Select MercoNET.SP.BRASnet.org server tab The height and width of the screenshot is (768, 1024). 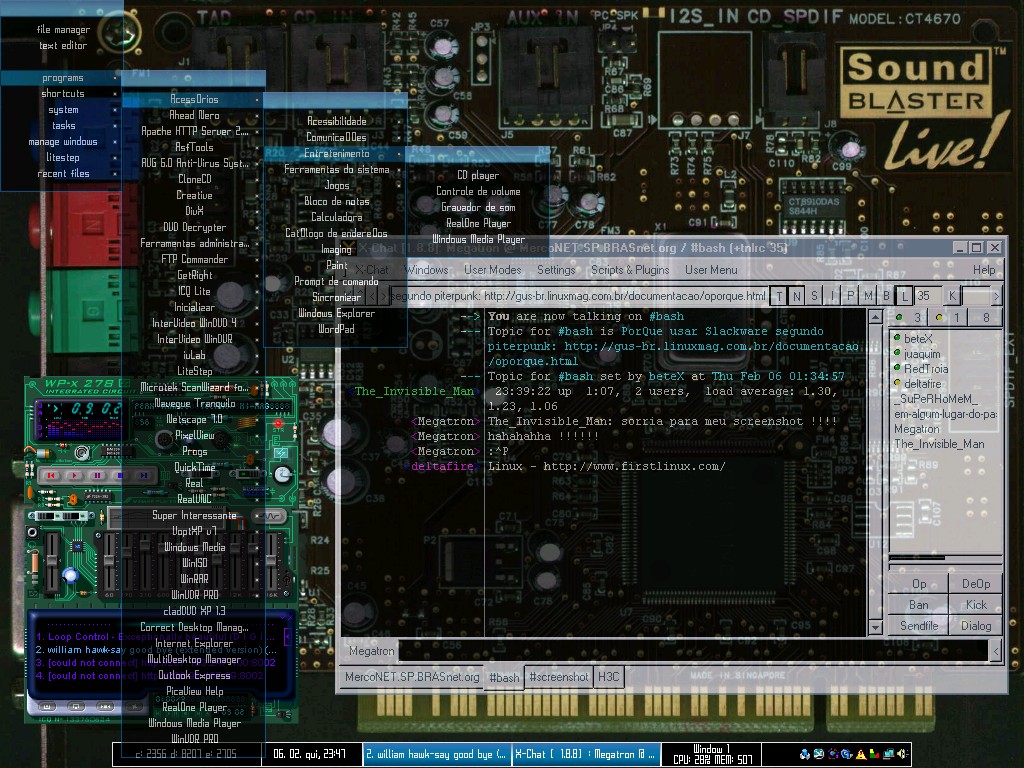coord(412,677)
